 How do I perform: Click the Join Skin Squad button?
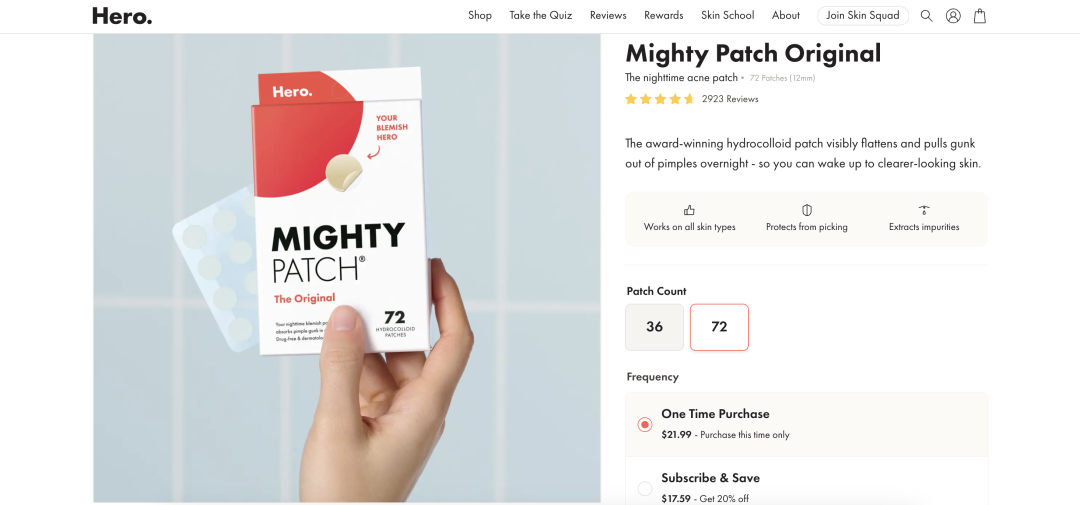point(863,15)
